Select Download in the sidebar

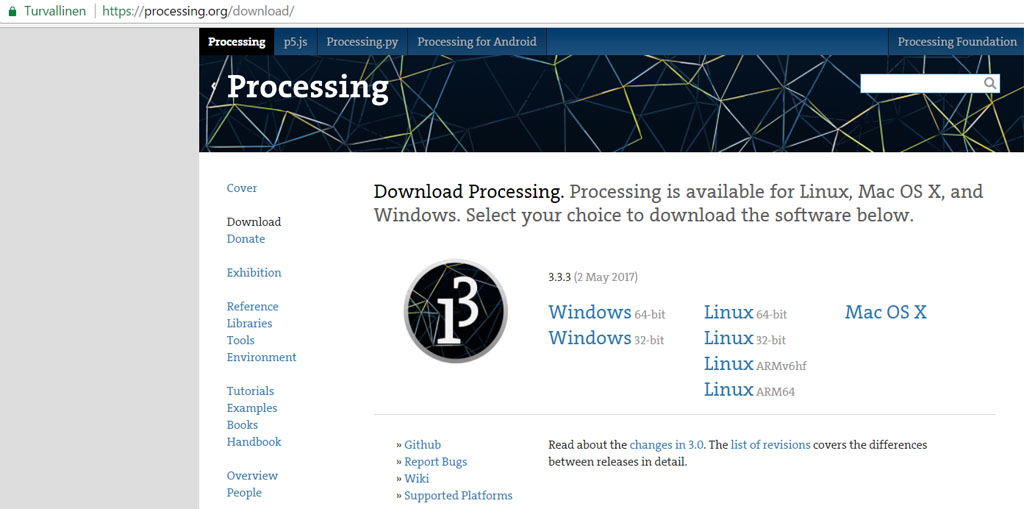coord(254,222)
